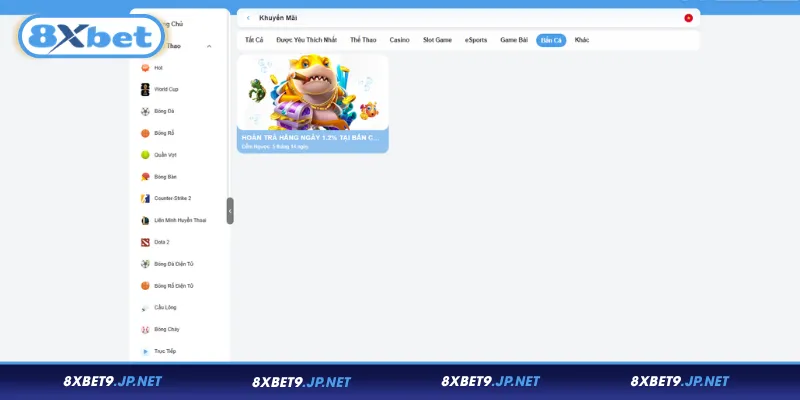800x400 pixels.
Task: Open the Trực Tiếp live play icon
Action: pyautogui.click(x=145, y=352)
